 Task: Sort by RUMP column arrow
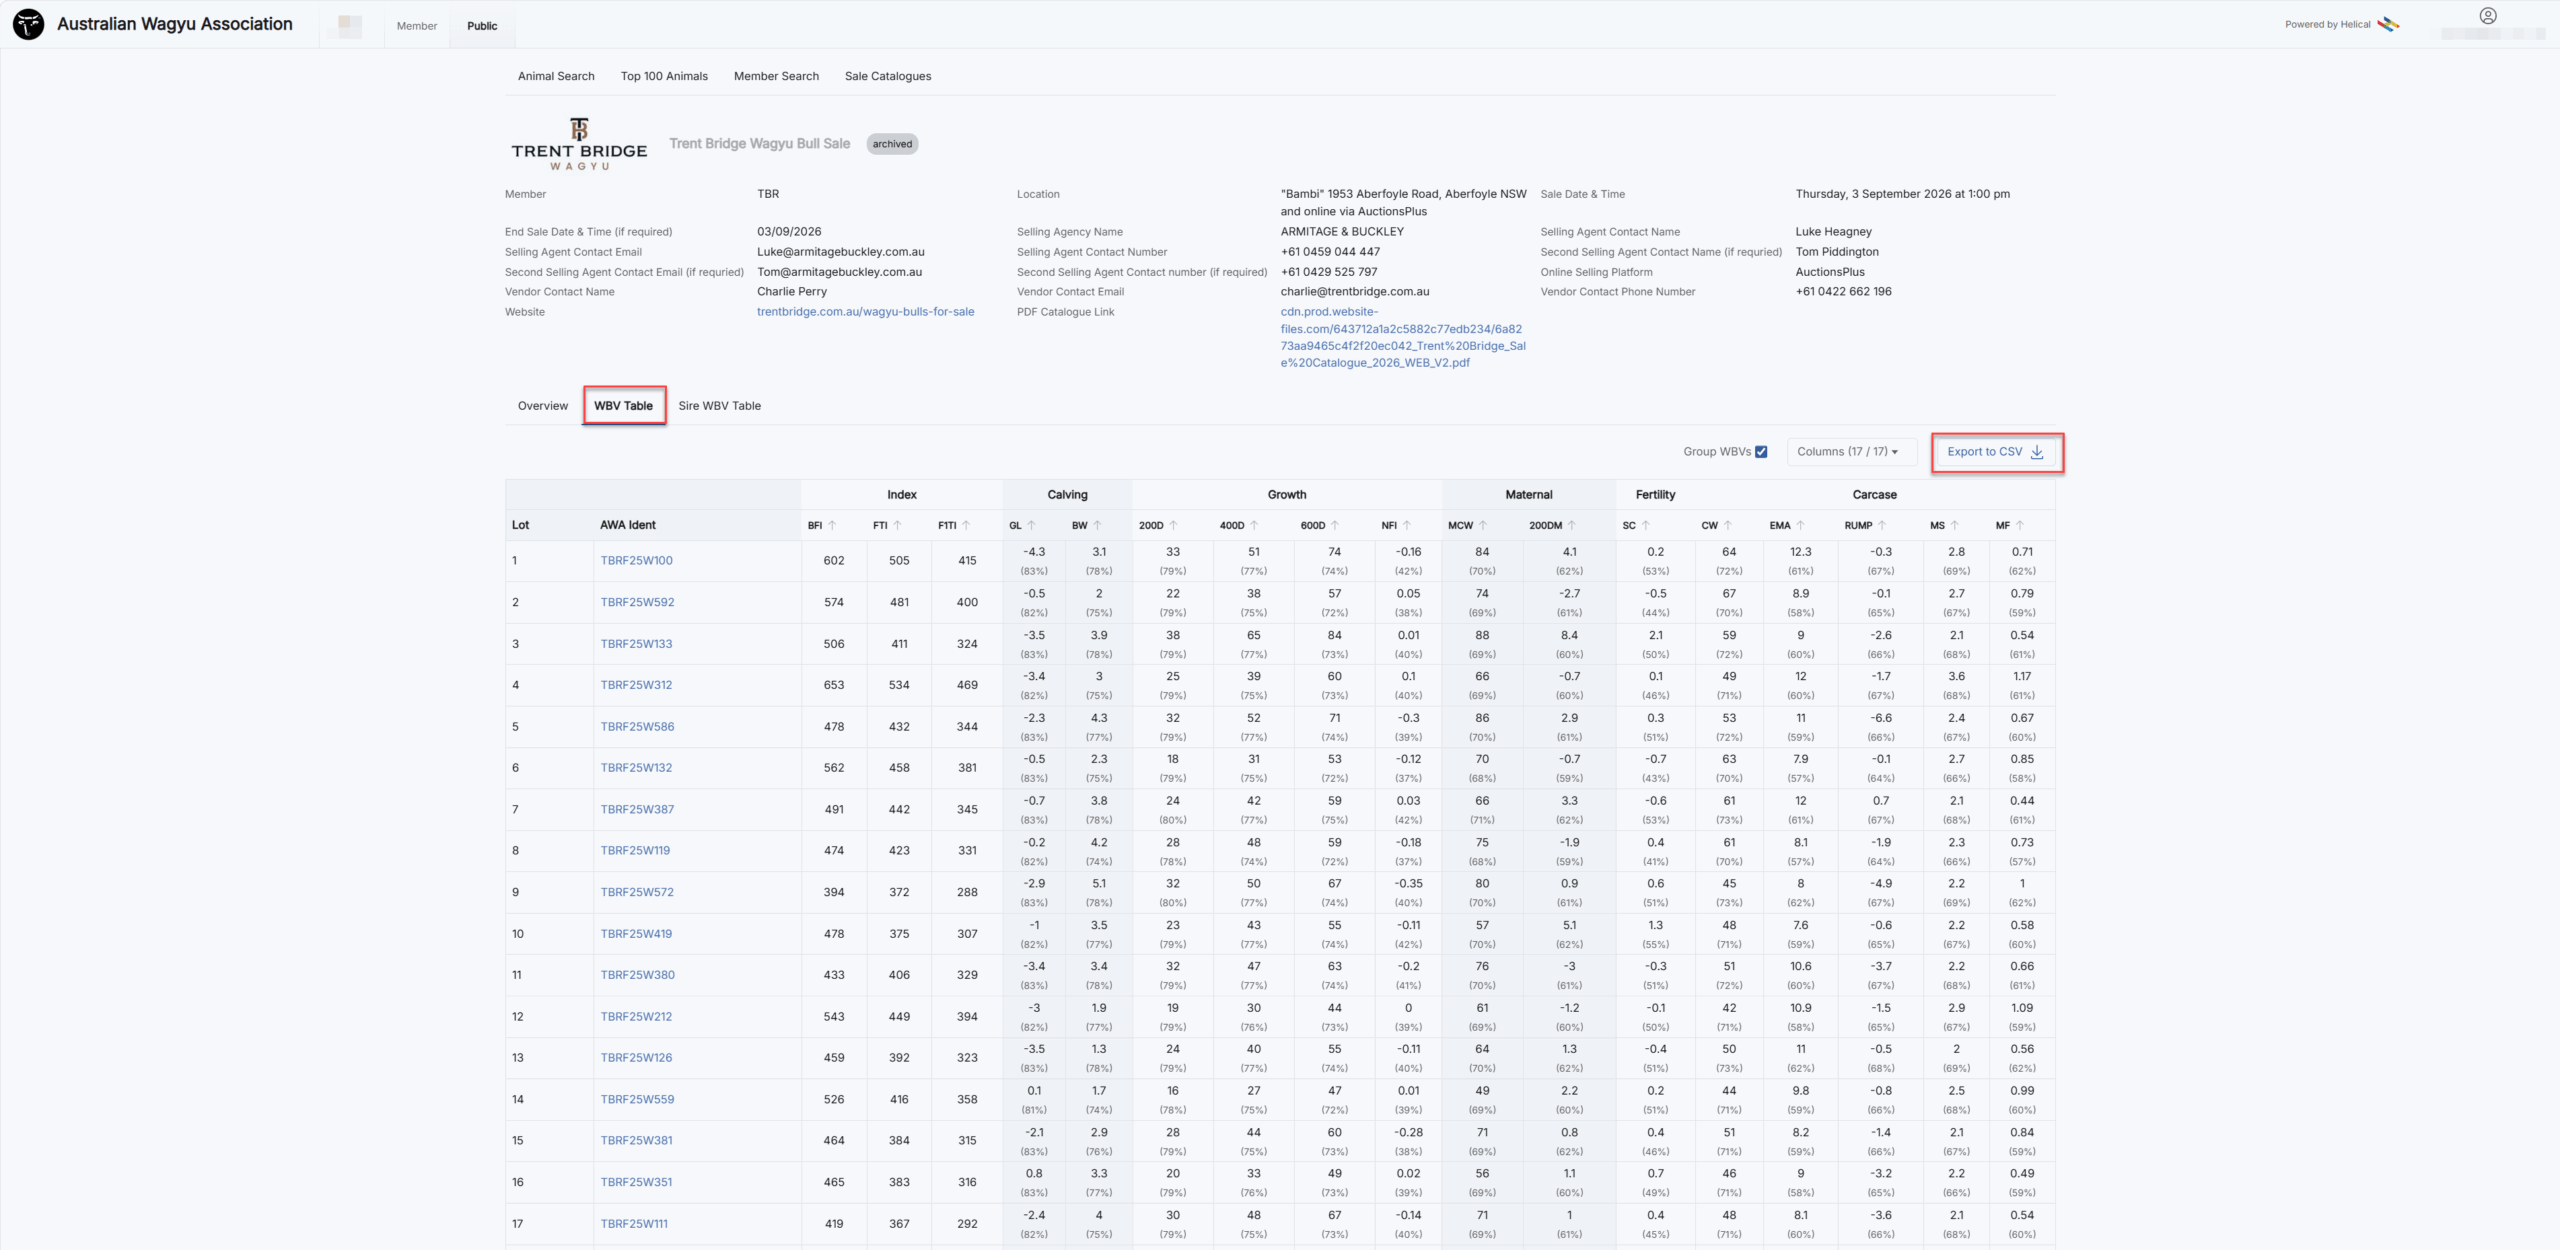tap(1882, 525)
